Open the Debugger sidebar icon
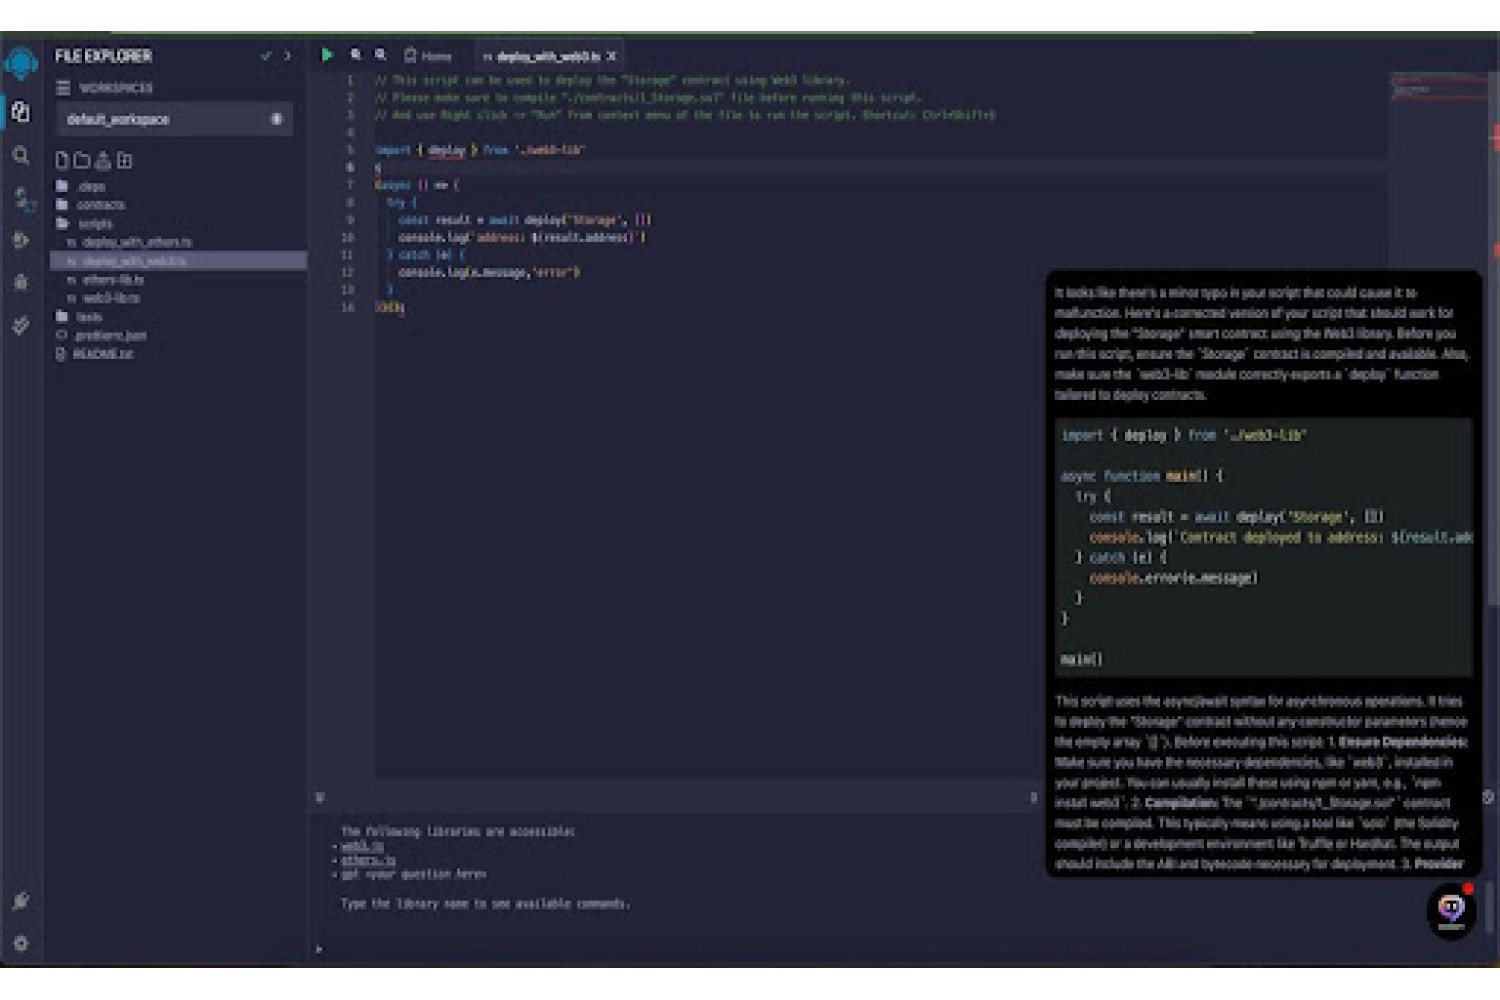Viewport: 1500px width, 1000px height. pos(20,282)
